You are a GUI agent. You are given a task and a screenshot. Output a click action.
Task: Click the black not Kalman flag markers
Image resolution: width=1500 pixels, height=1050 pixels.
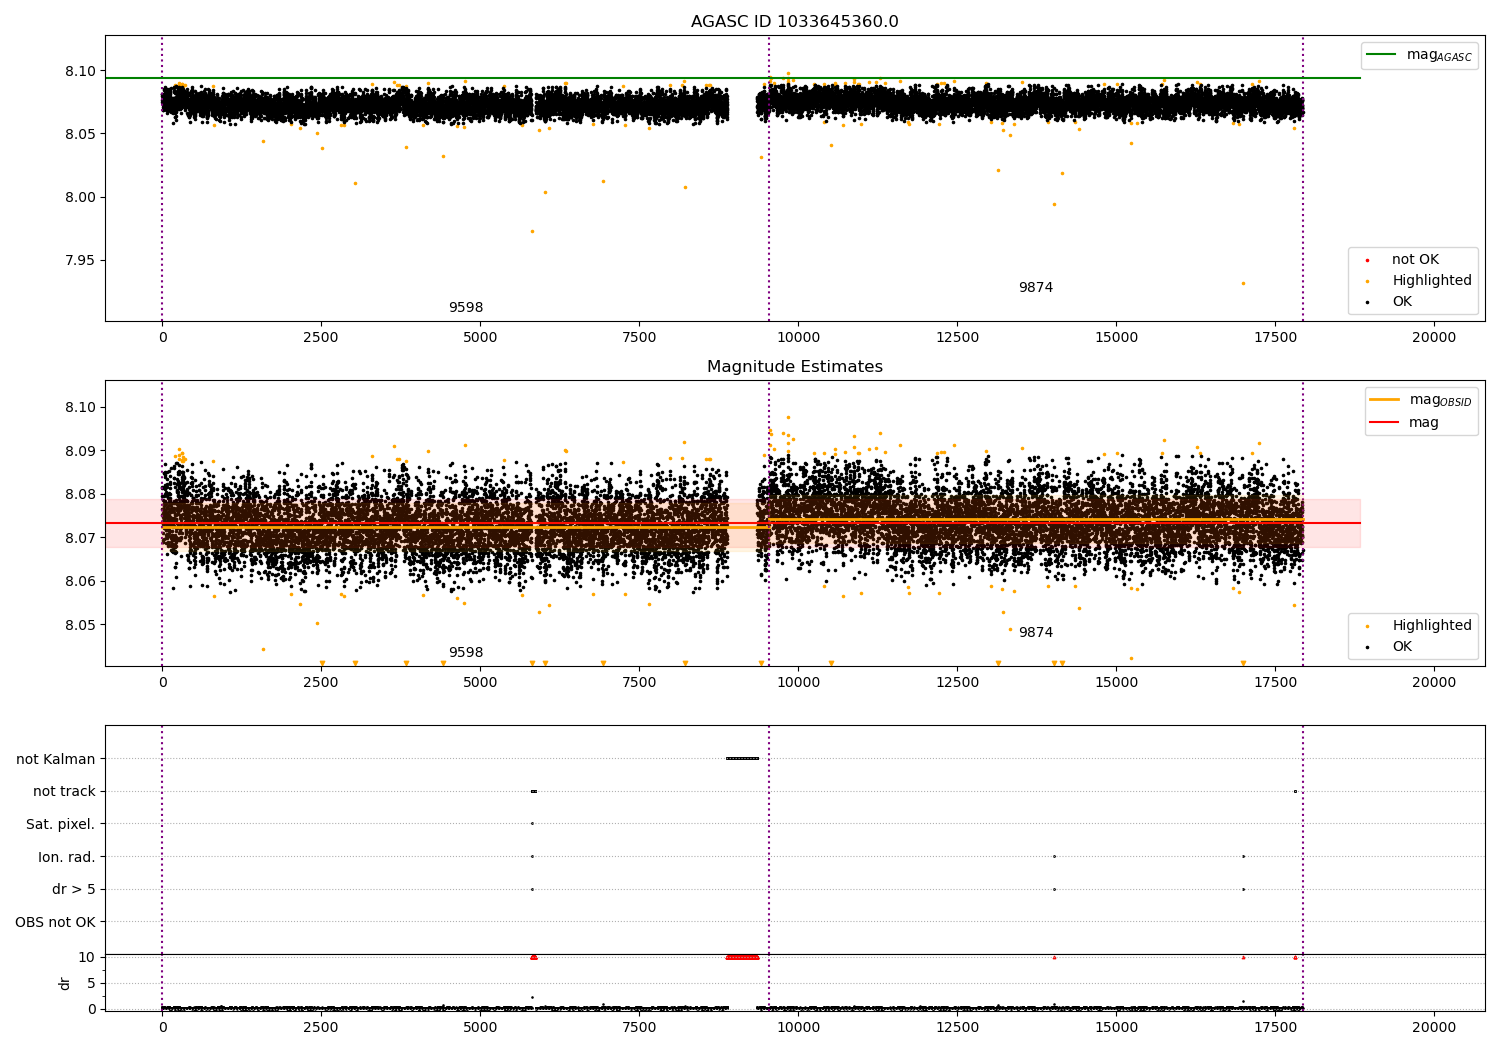tap(743, 758)
